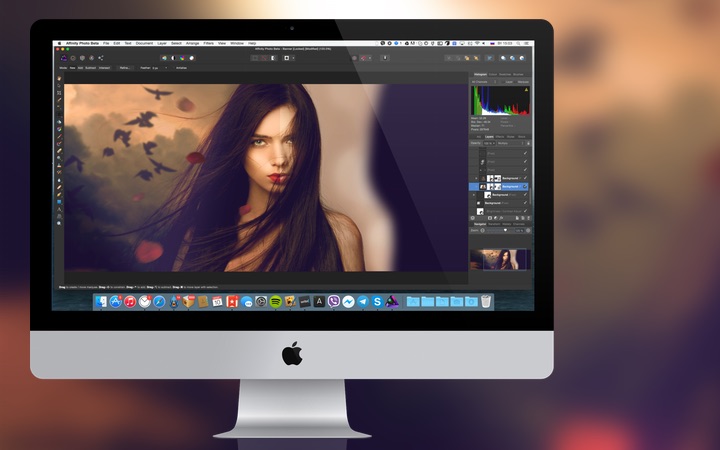Open Skype from the Dock

click(x=377, y=302)
